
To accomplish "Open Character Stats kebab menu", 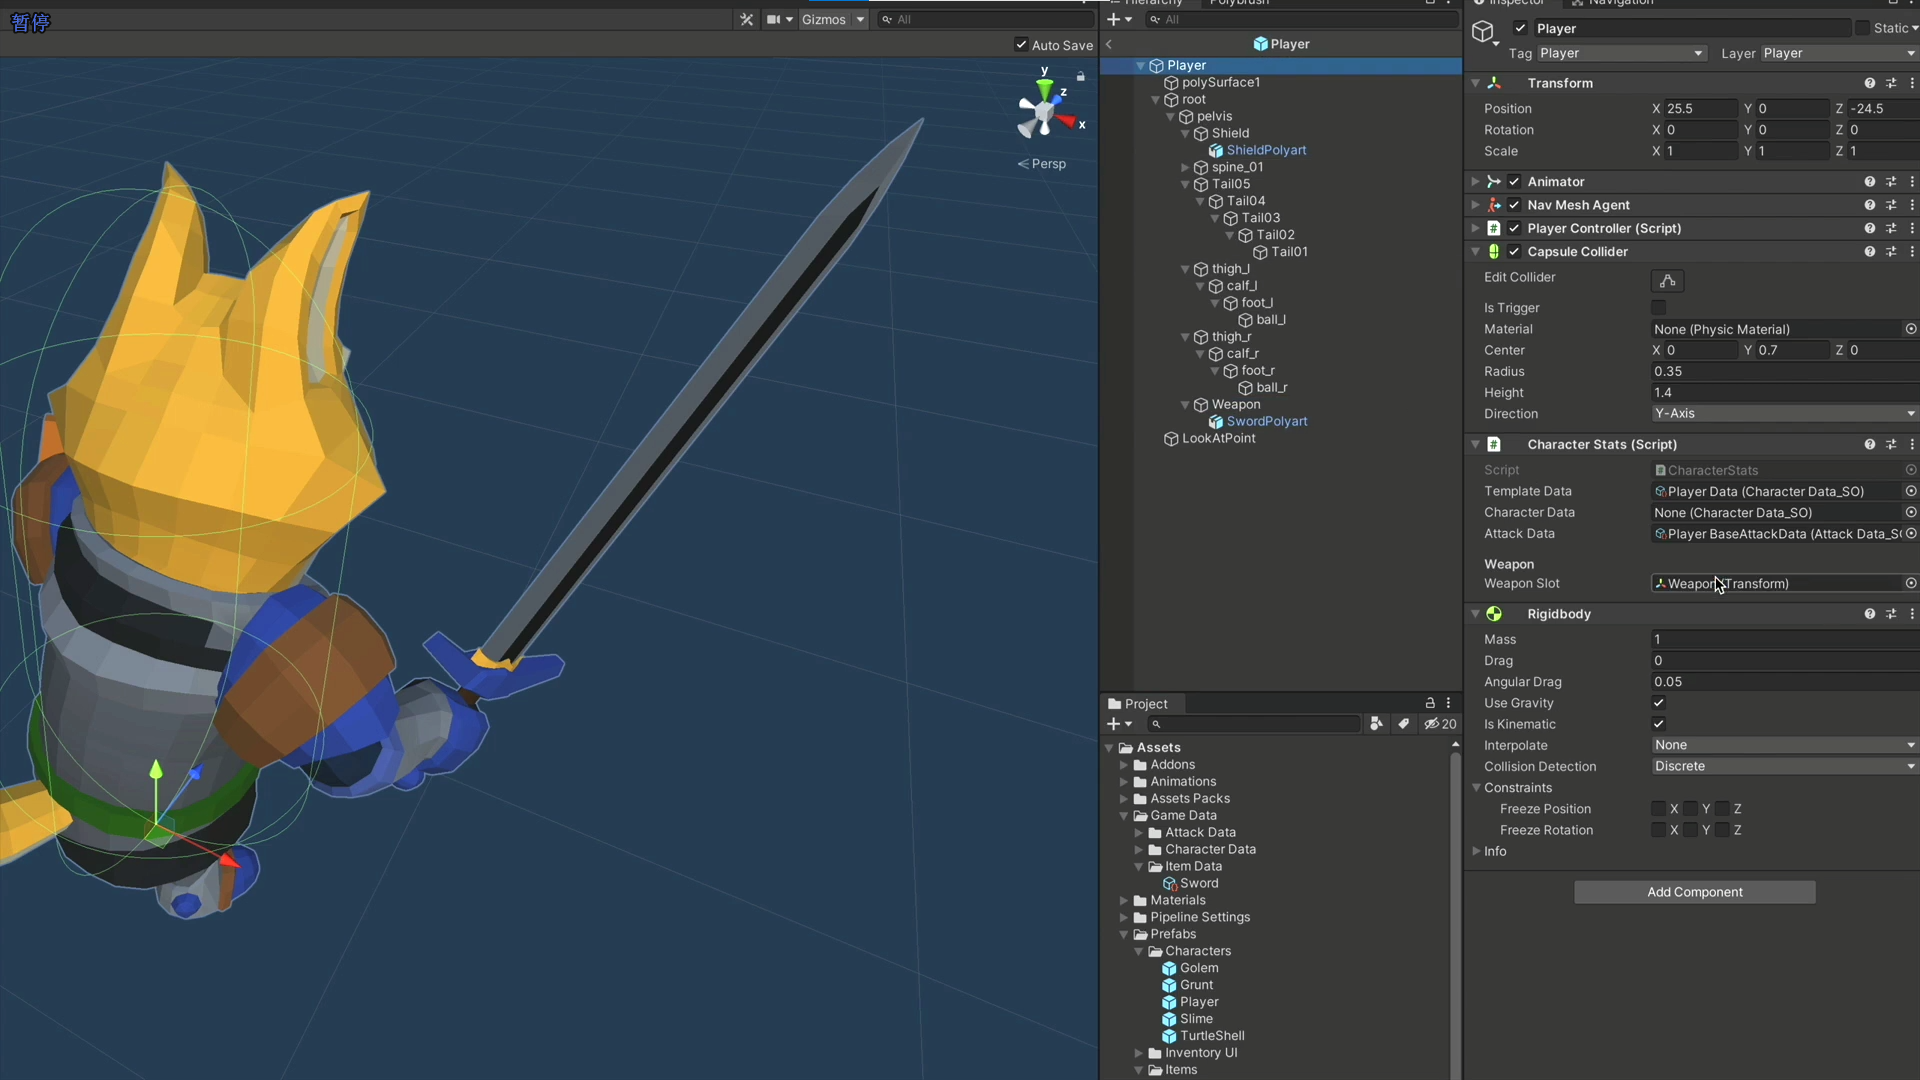I will click(x=1912, y=444).
